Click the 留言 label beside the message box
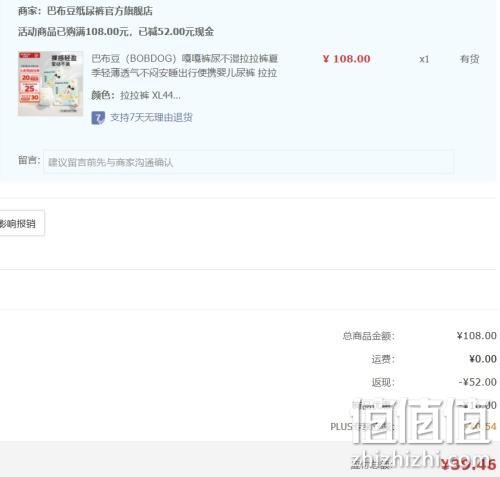Screen dimensions: 500x477 [x=29, y=160]
